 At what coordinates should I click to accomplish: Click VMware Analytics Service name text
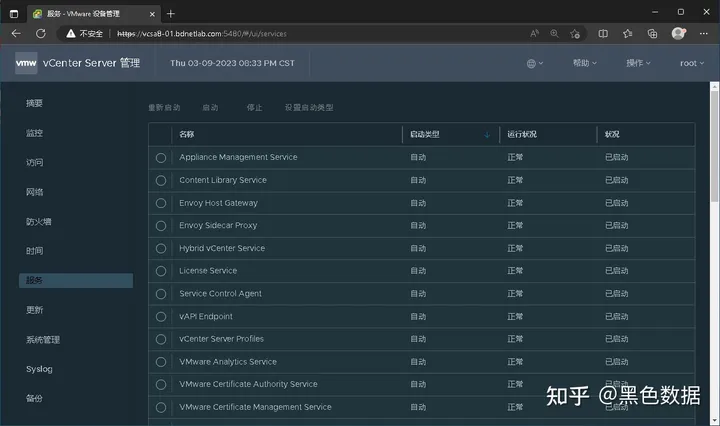pyautogui.click(x=228, y=362)
